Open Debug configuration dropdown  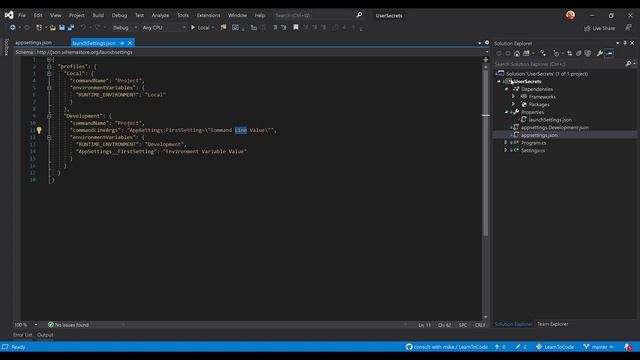click(125, 28)
